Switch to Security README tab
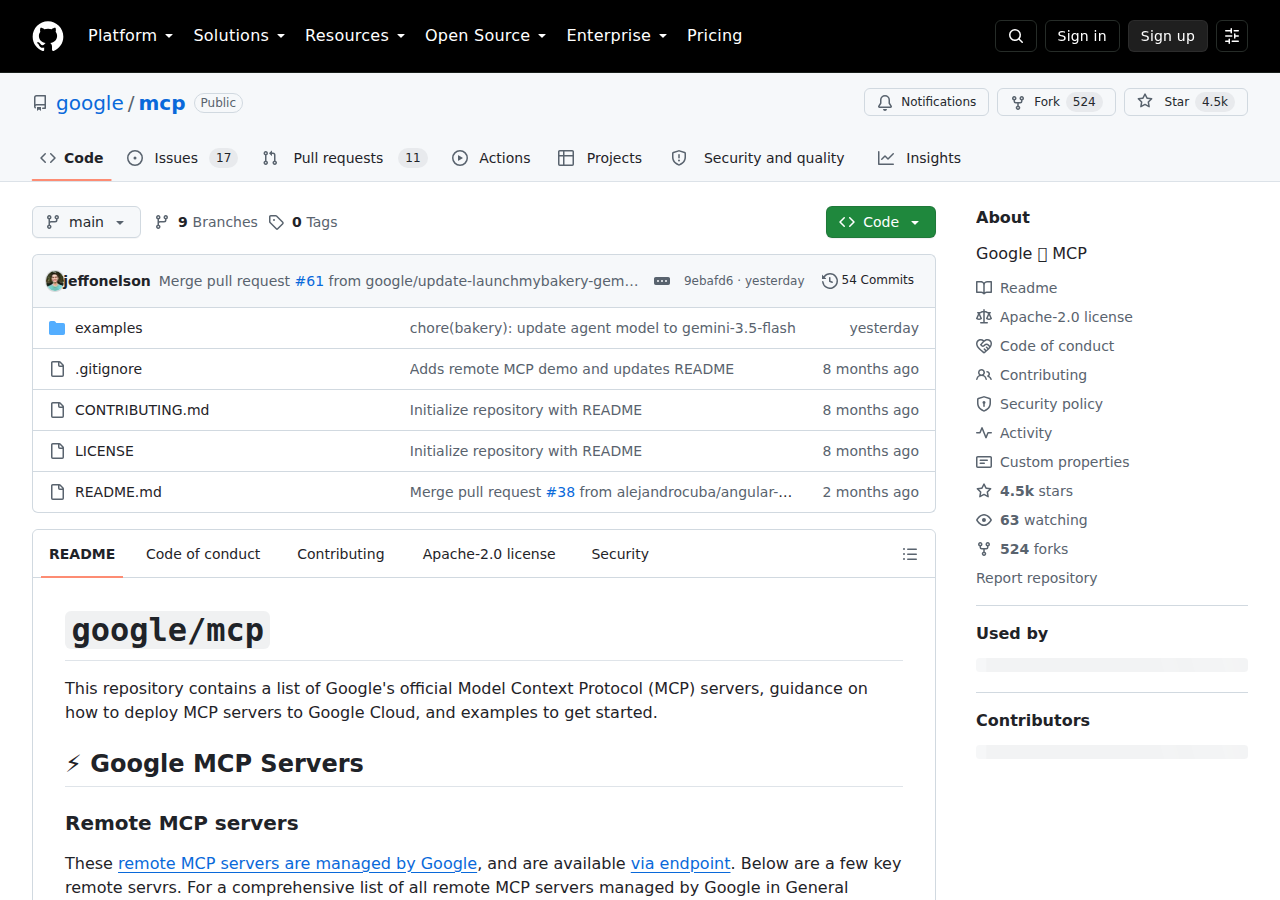This screenshot has width=1280, height=900. click(620, 554)
